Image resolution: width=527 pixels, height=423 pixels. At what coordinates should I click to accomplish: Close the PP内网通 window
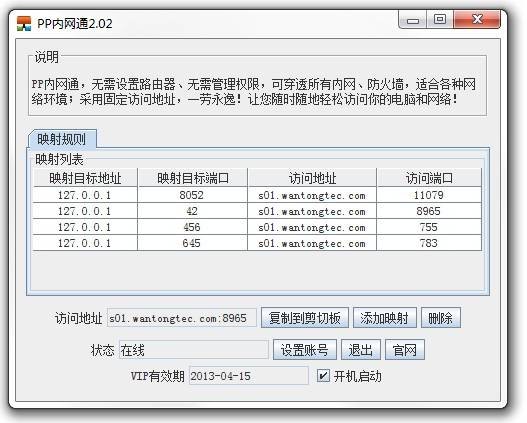(x=477, y=19)
